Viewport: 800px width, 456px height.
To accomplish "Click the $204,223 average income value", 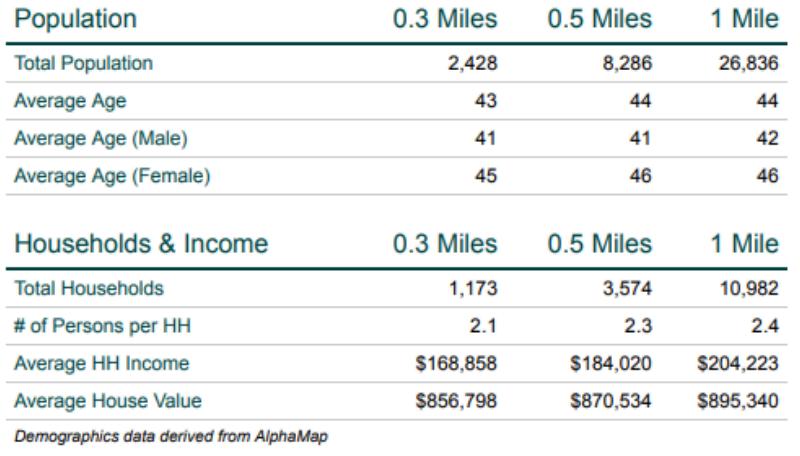I will point(737,363).
